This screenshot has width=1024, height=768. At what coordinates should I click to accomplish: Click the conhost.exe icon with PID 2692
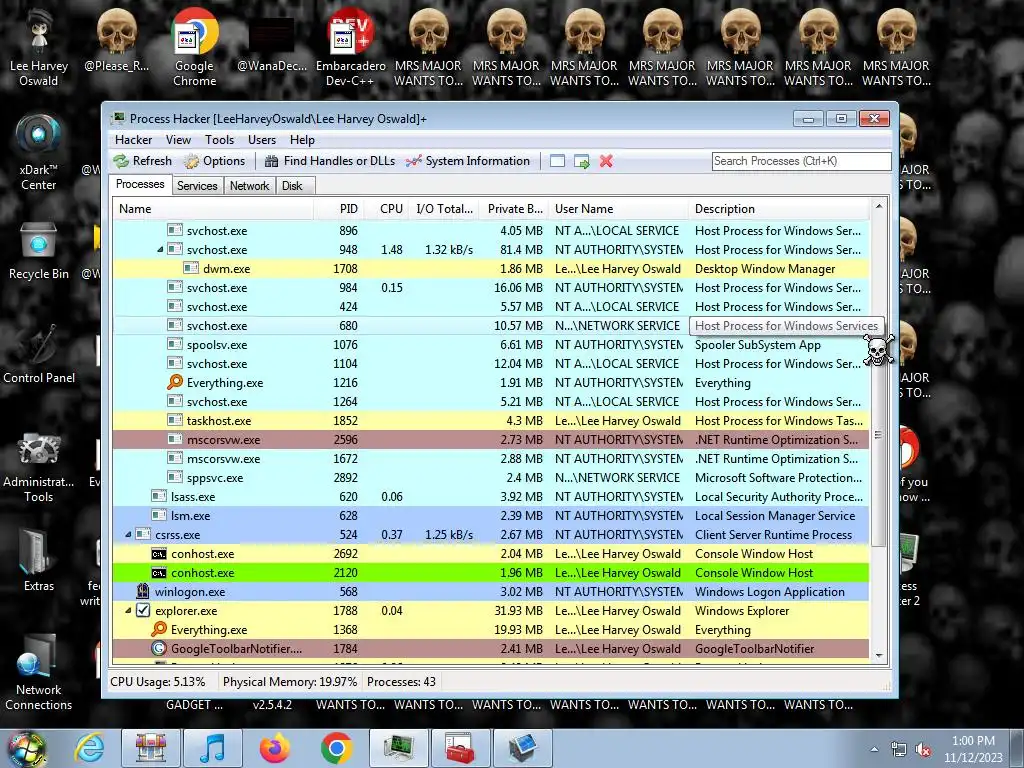tap(159, 554)
